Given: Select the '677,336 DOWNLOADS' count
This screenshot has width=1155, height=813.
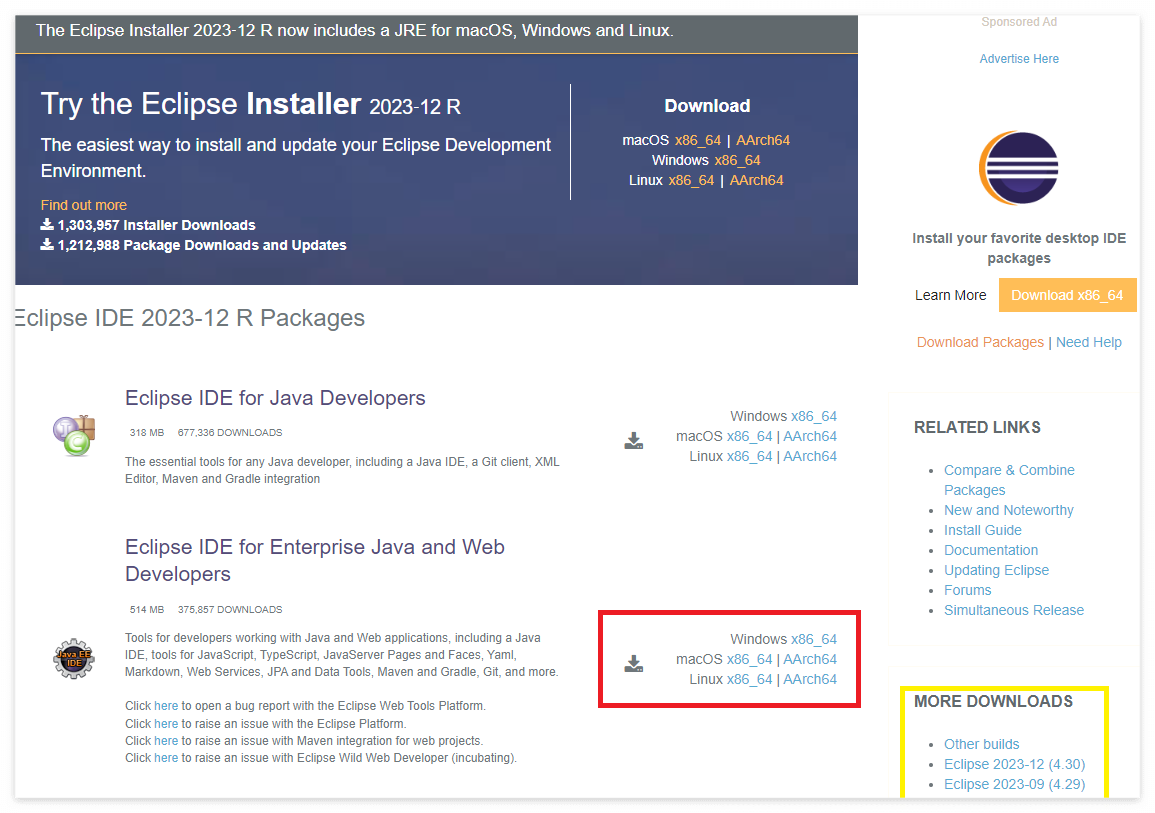Looking at the screenshot, I should coord(230,432).
